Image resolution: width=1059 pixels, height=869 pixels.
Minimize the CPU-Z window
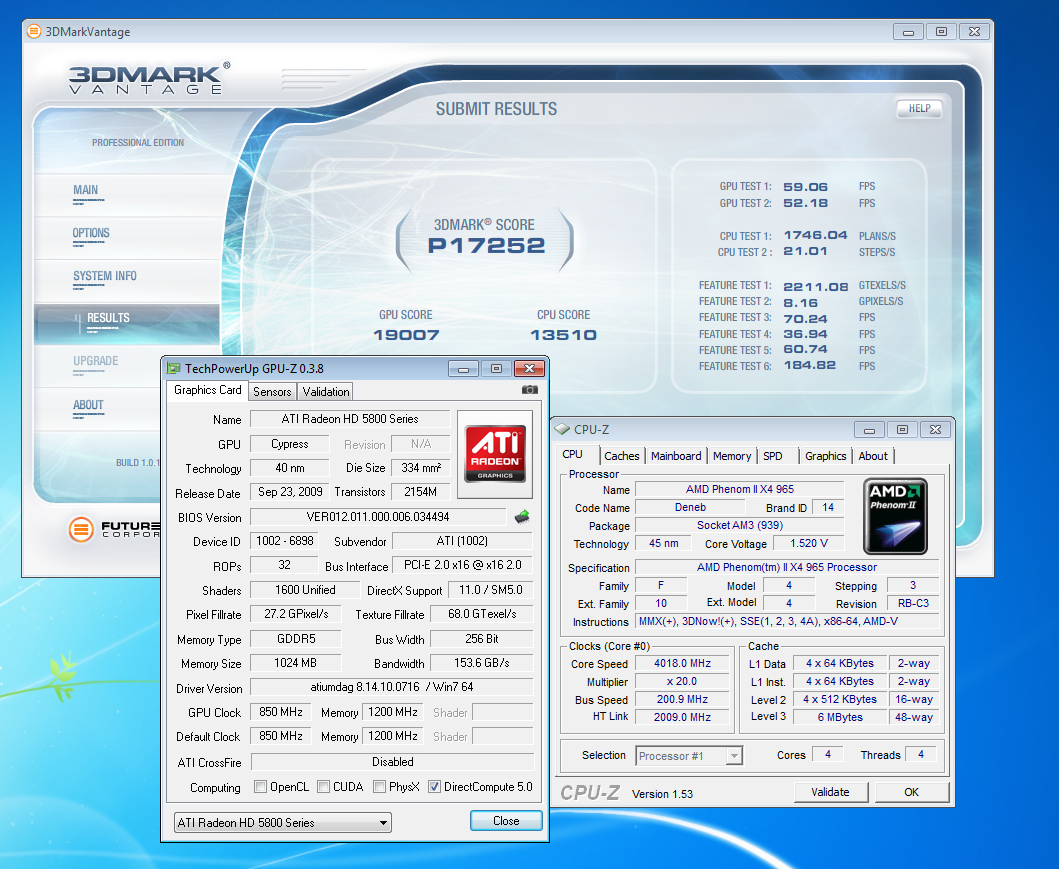pos(869,429)
